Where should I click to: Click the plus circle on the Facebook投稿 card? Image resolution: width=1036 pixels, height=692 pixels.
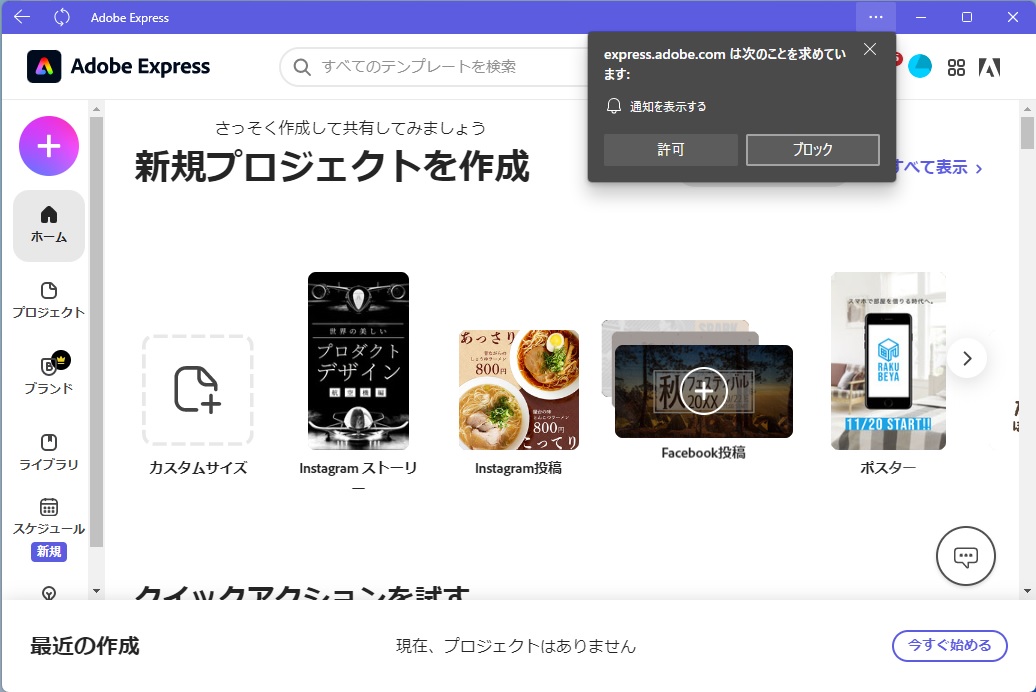coord(704,391)
